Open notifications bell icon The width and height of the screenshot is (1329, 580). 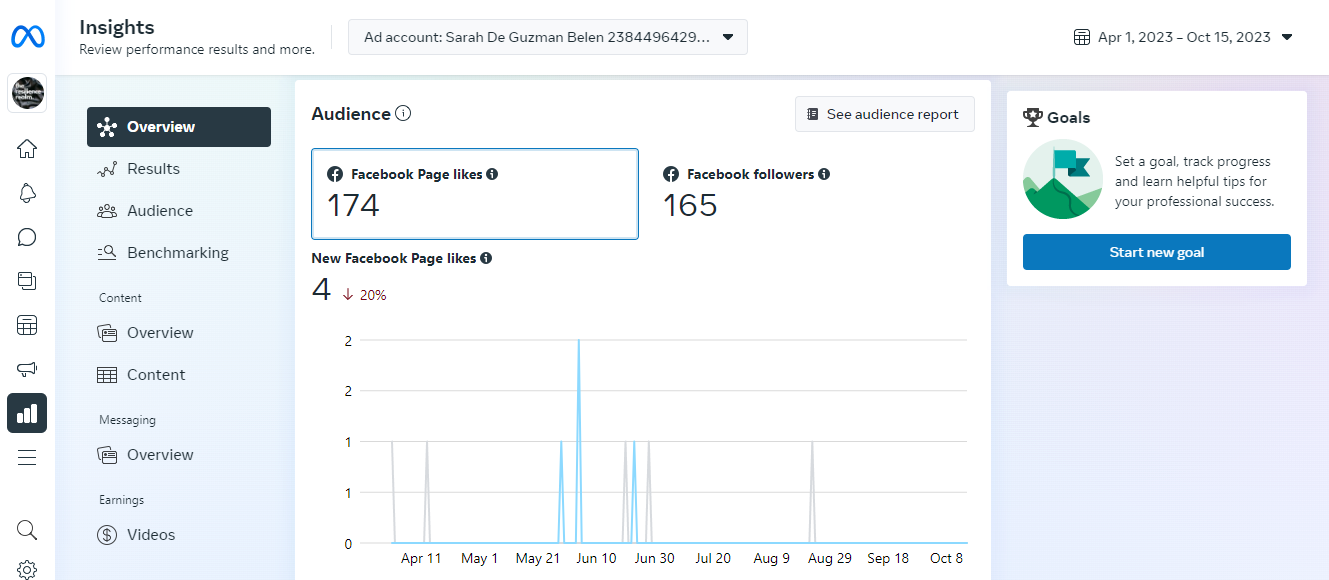pos(27,193)
